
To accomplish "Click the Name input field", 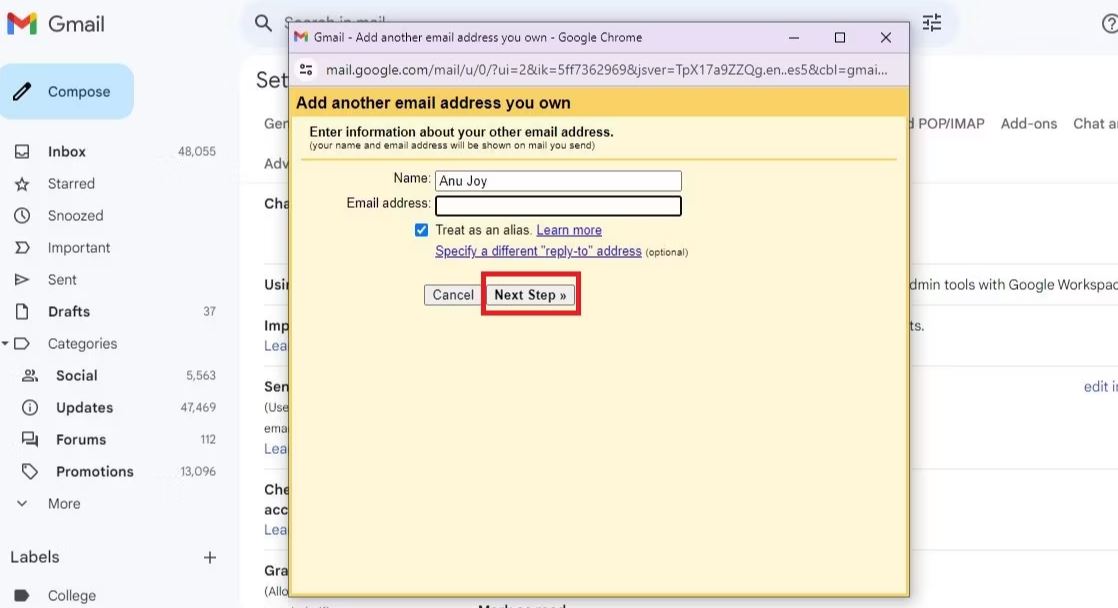I will 558,181.
